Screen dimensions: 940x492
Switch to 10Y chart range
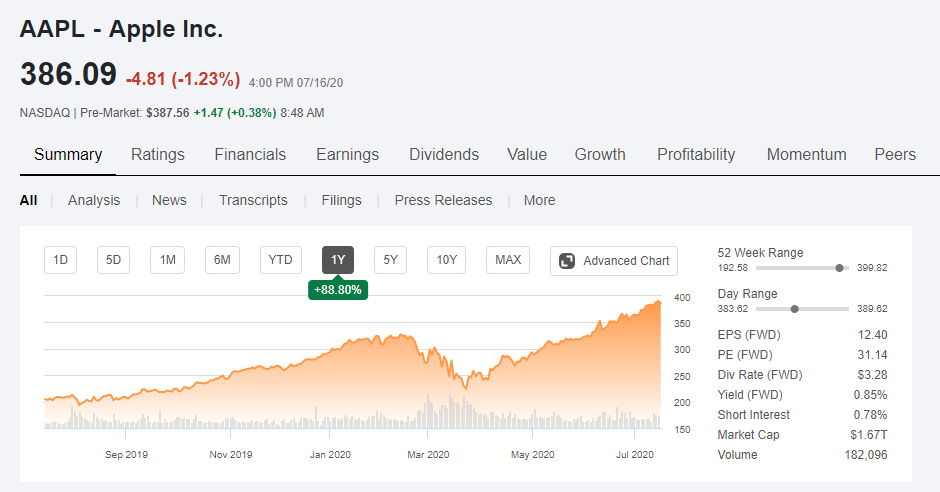tap(446, 261)
